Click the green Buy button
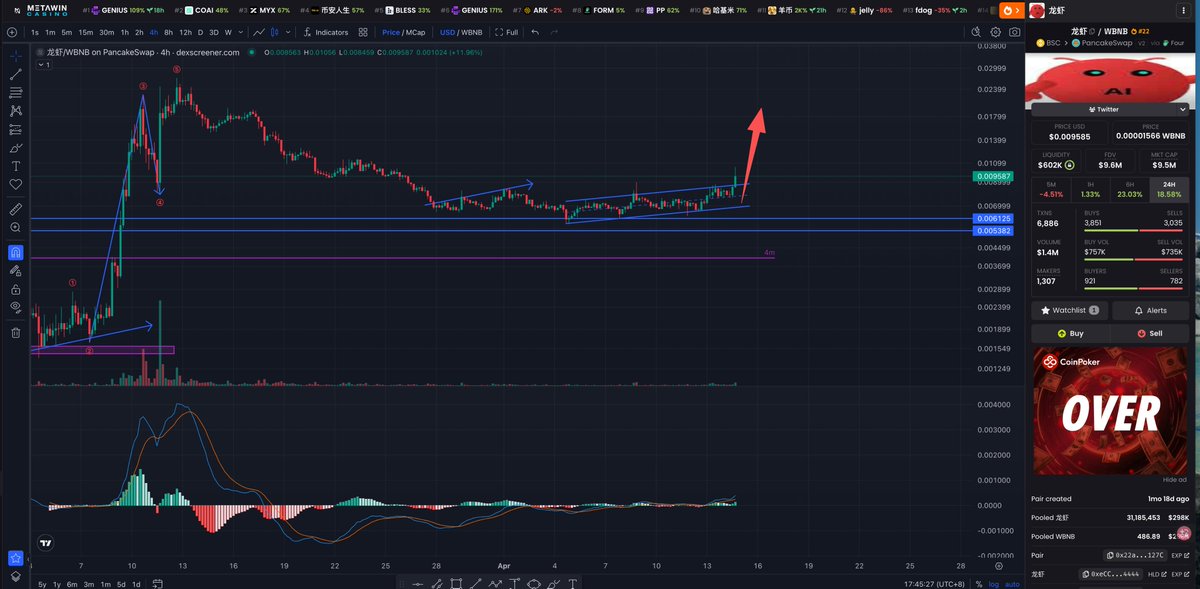The image size is (1200, 589). coord(1069,333)
